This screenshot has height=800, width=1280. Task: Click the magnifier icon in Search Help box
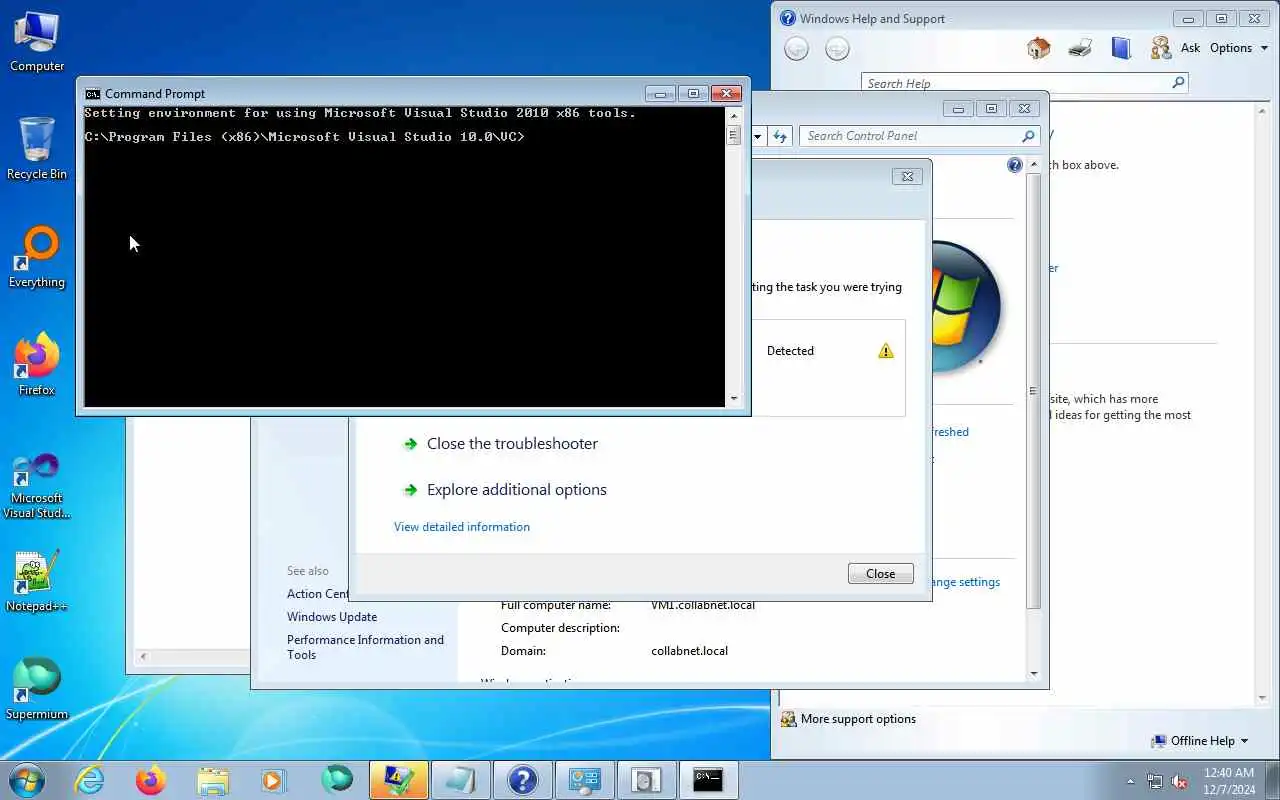pos(1178,83)
